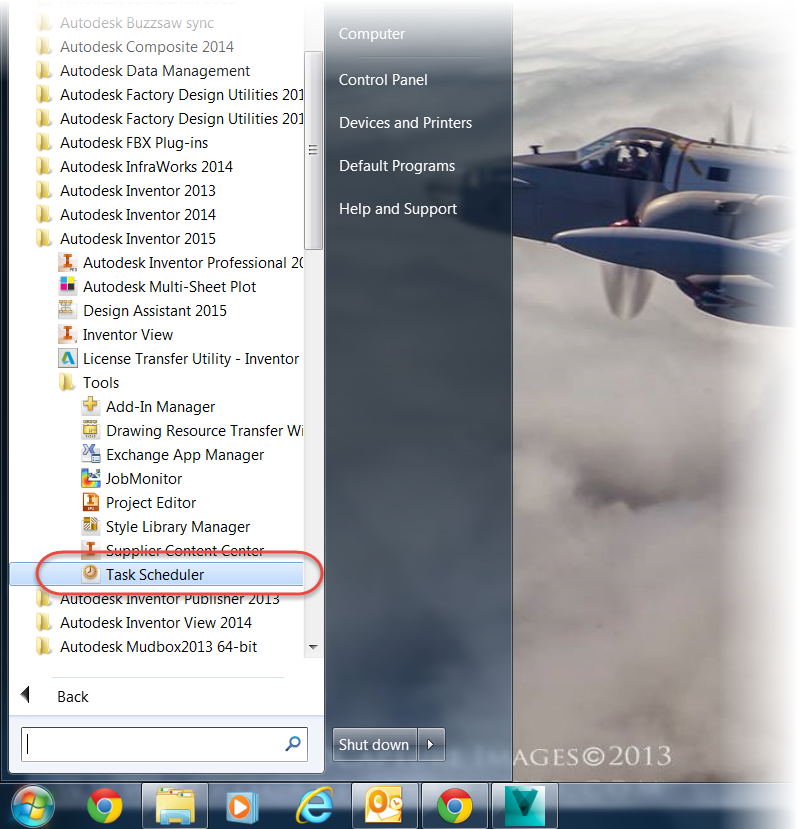Open Devices and Printers
The width and height of the screenshot is (798, 829).
click(x=406, y=123)
